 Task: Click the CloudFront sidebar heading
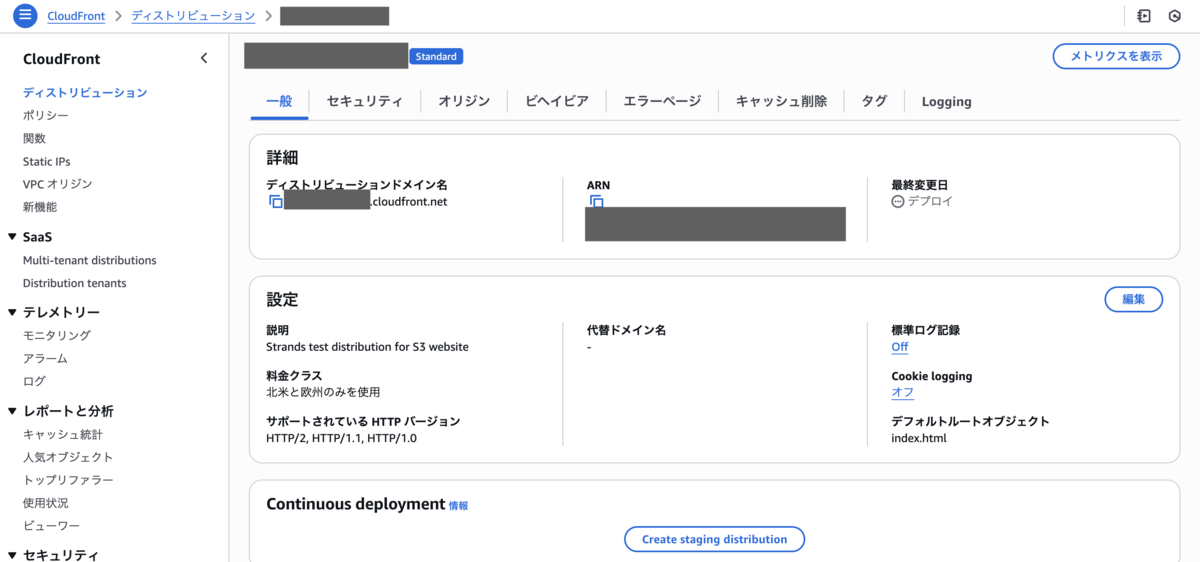(62, 59)
